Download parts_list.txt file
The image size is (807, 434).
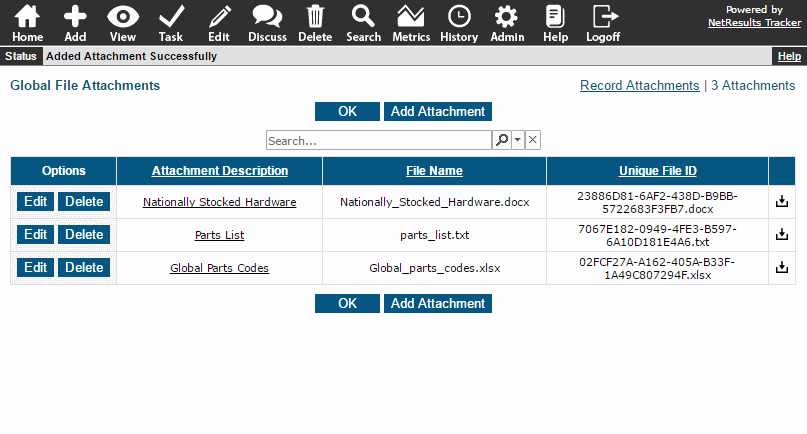point(782,234)
